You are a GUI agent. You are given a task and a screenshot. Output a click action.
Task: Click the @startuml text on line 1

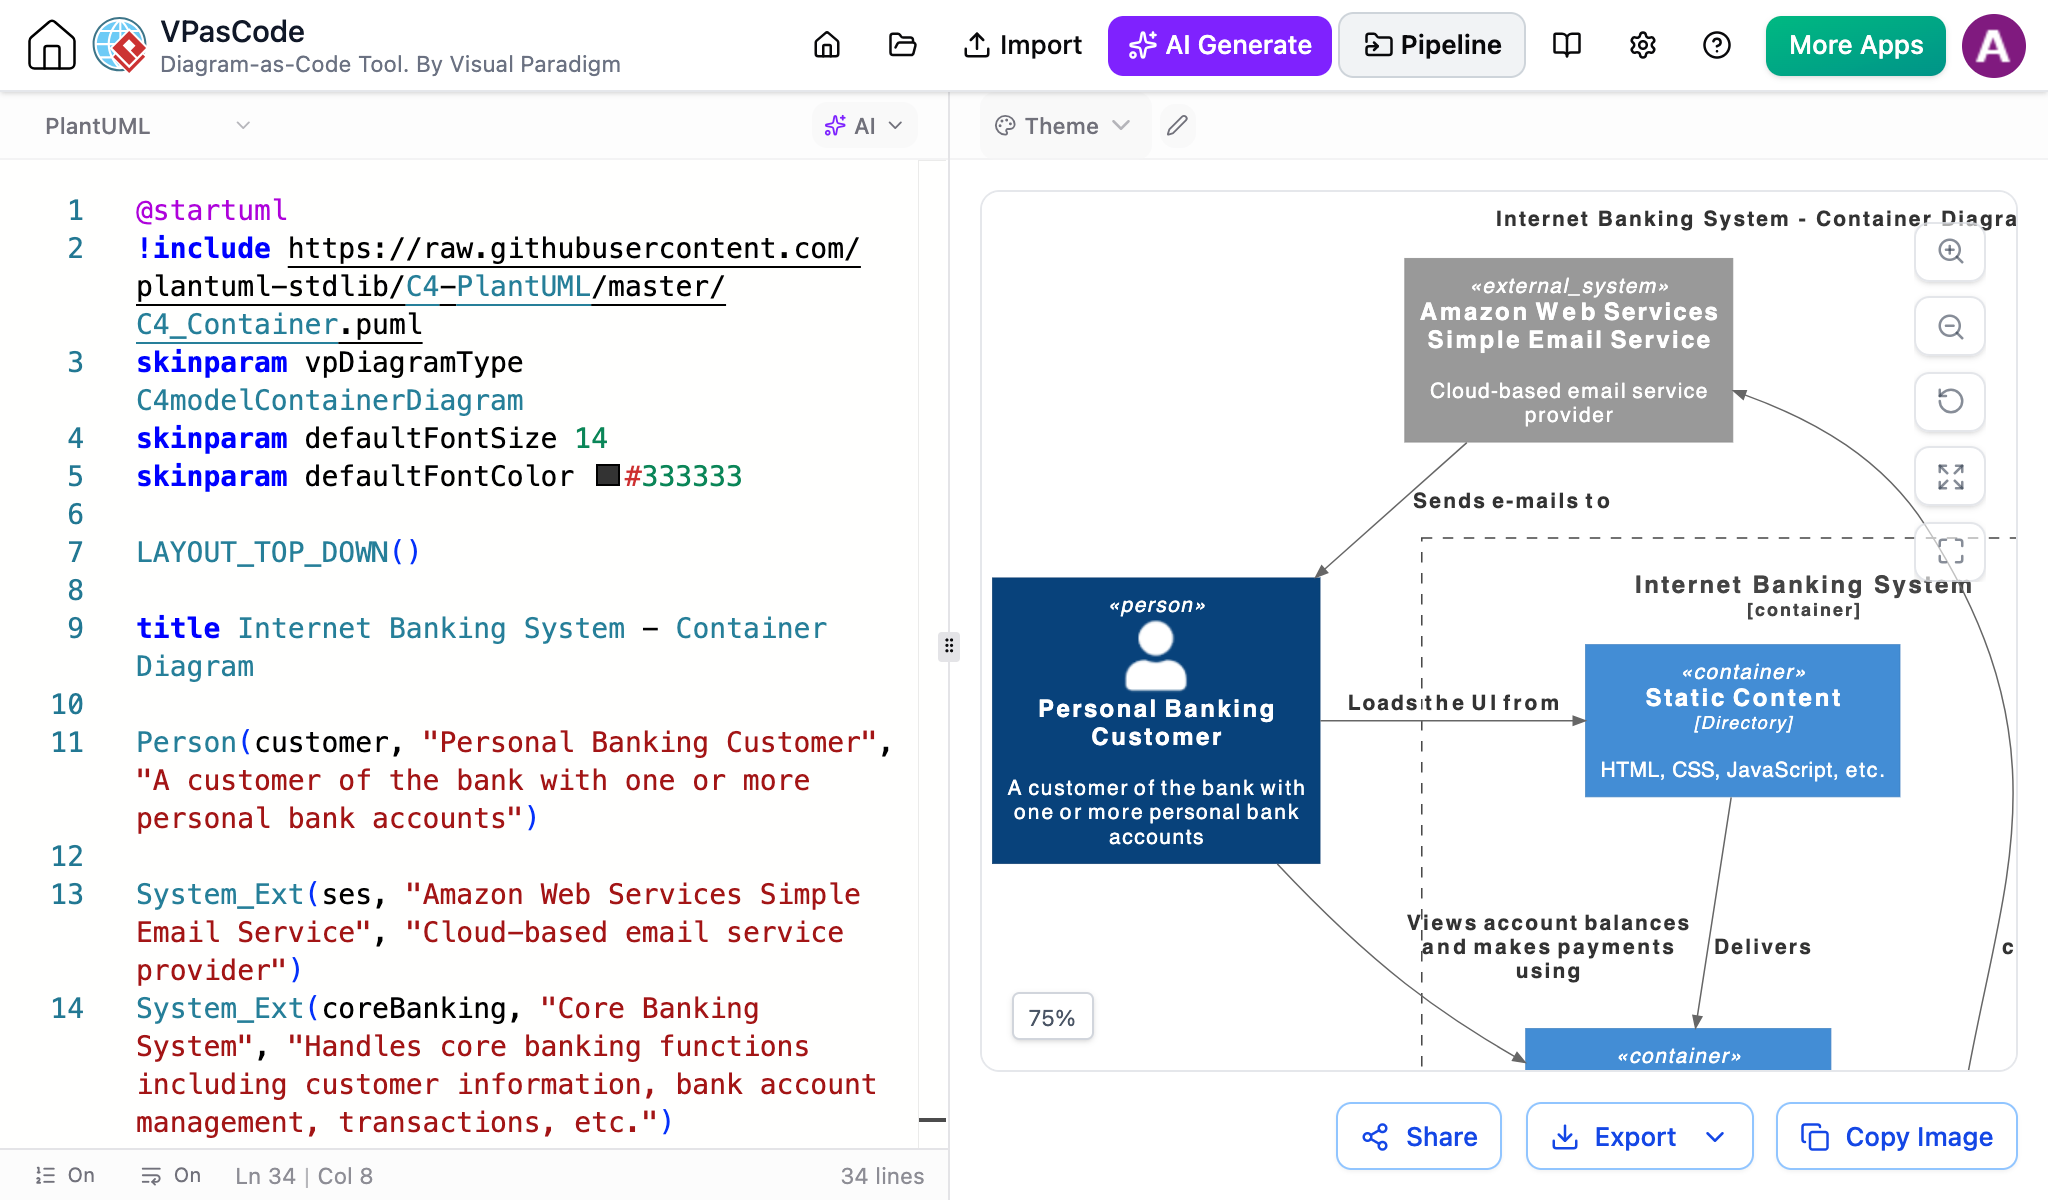(211, 210)
